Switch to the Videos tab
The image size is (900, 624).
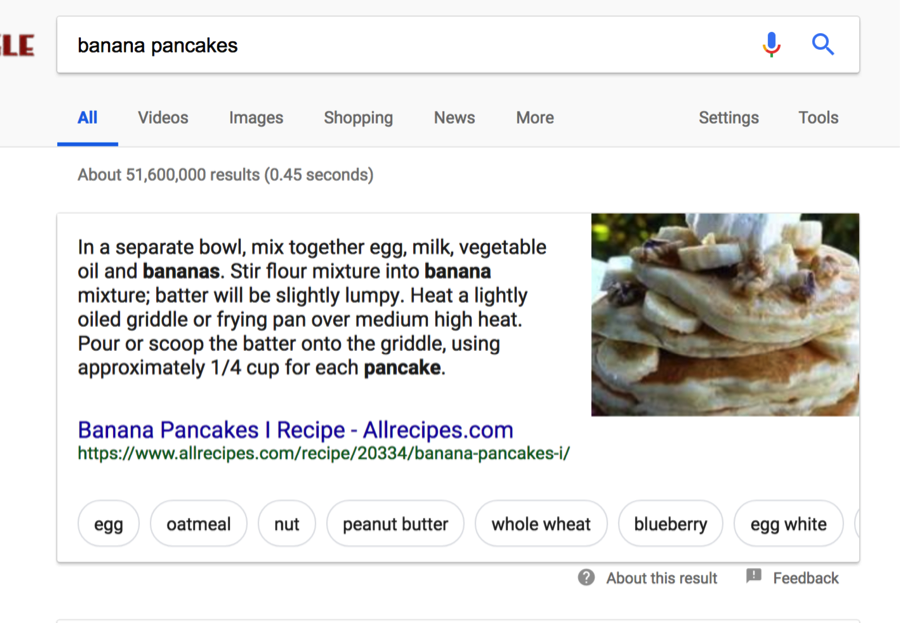[x=163, y=118]
